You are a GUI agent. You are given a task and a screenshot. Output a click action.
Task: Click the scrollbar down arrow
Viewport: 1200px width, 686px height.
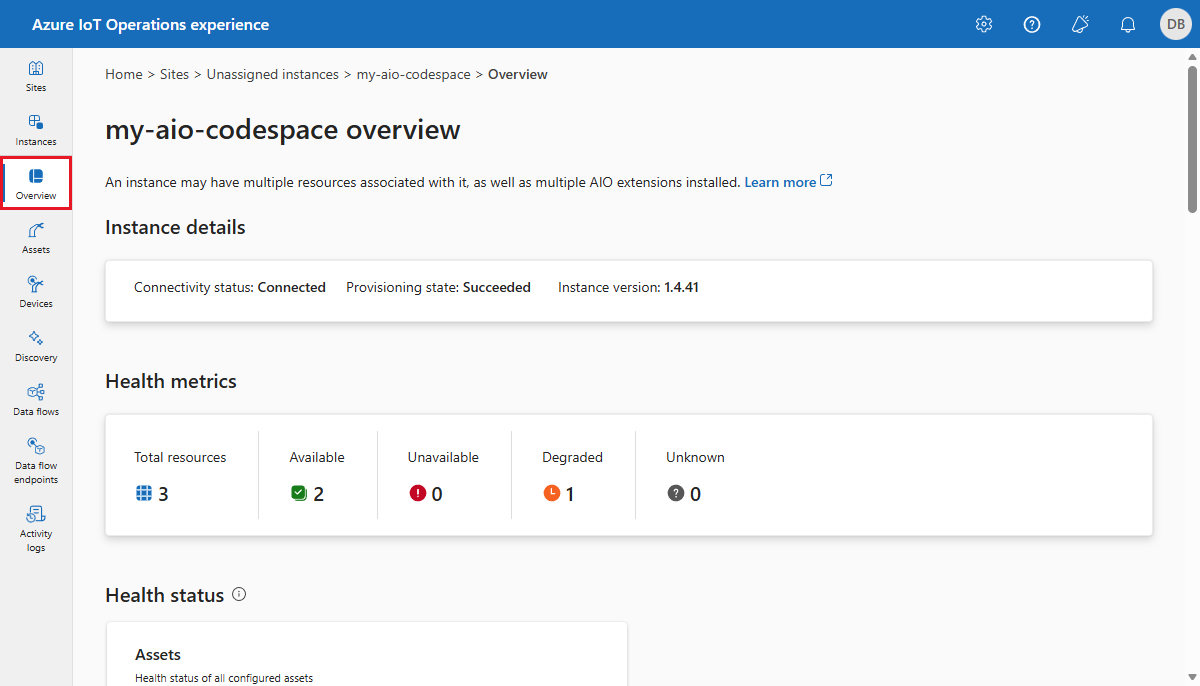pyautogui.click(x=1192, y=678)
